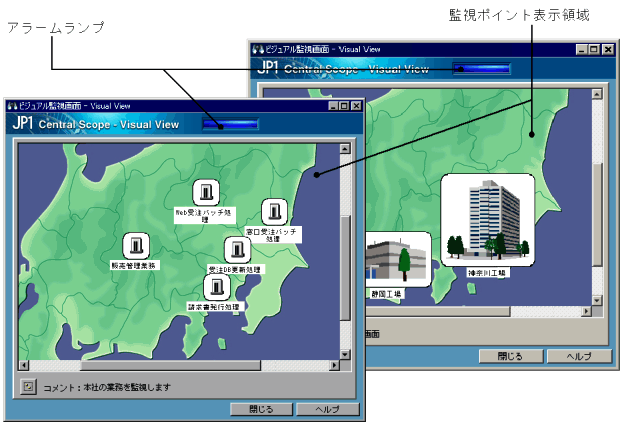Click the 窓口受注バッチ処理 label text
The width and height of the screenshot is (622, 425).
tap(272, 235)
